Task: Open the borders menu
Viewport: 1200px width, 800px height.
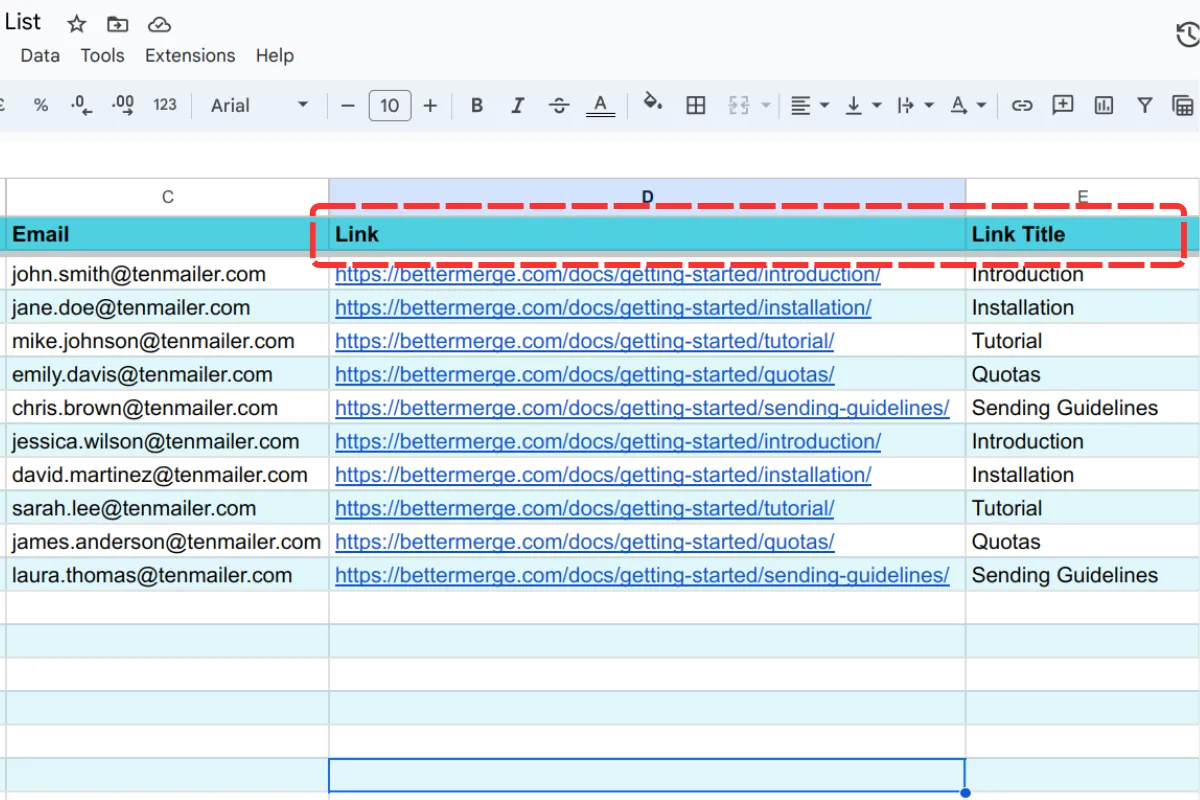Action: (x=696, y=105)
